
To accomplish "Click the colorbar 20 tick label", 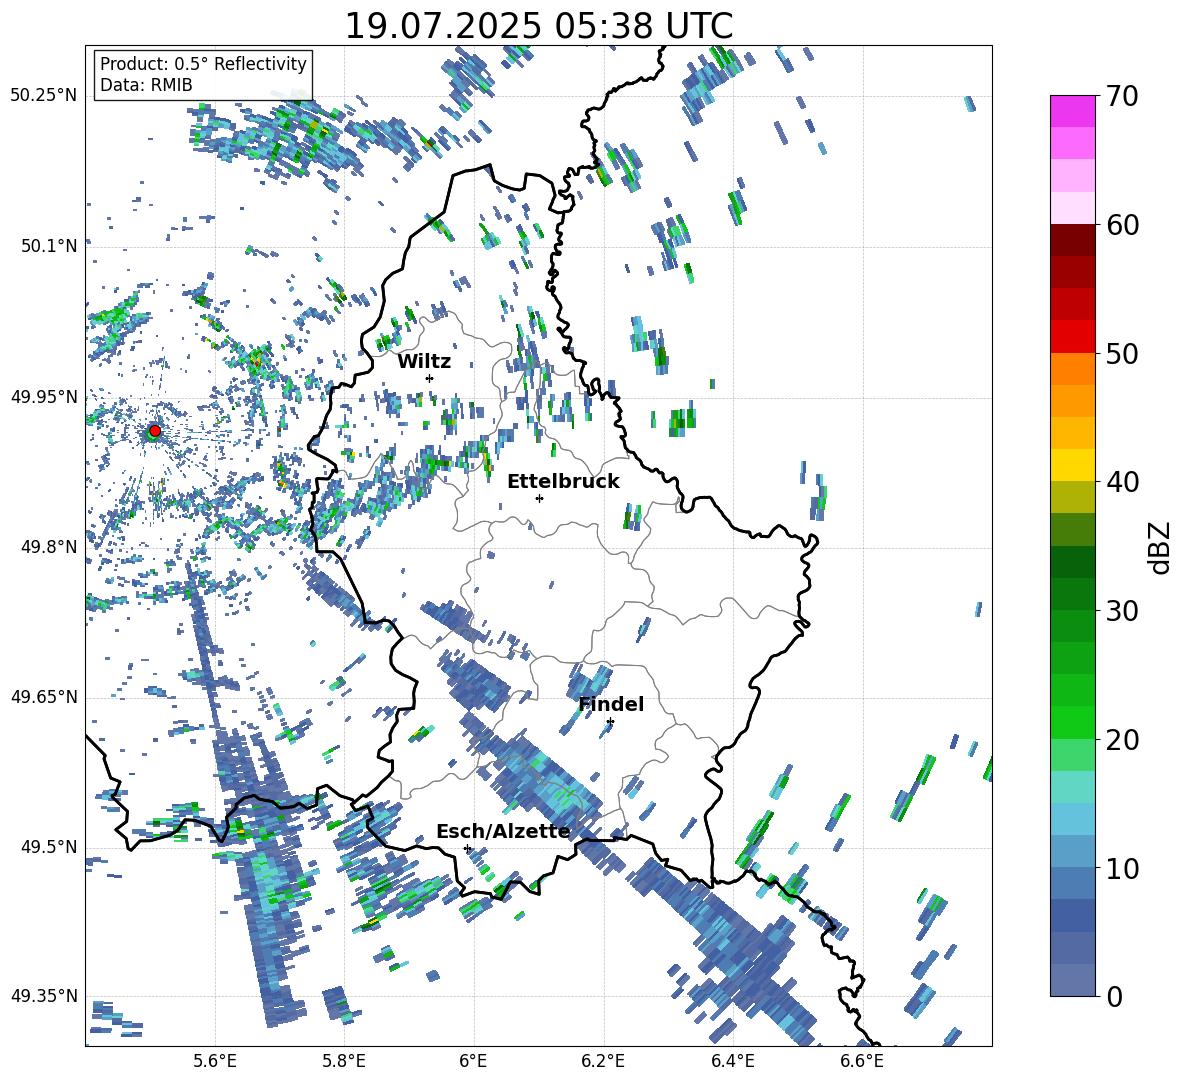I will [x=1123, y=739].
